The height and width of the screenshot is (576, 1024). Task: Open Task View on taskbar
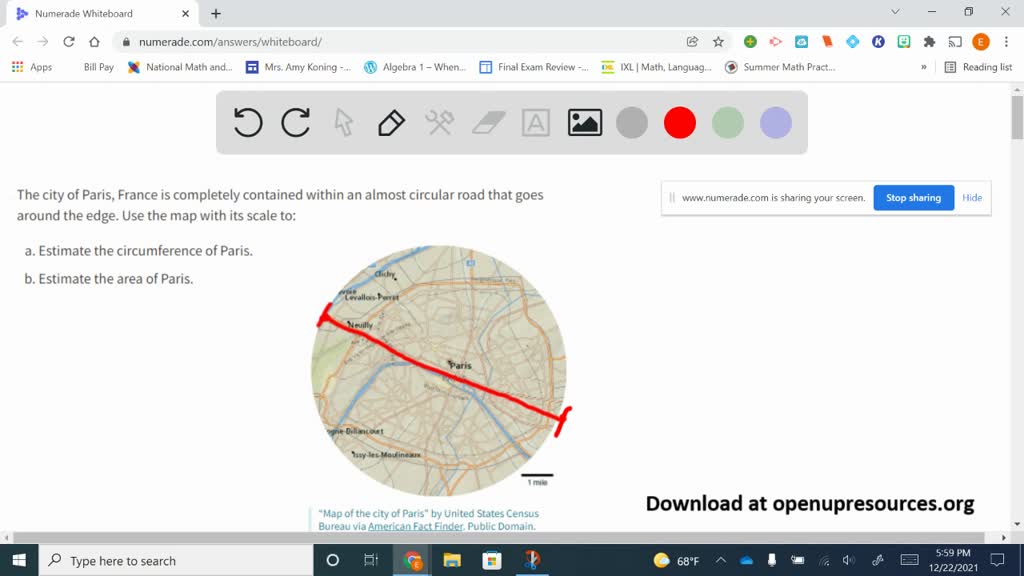click(371, 560)
